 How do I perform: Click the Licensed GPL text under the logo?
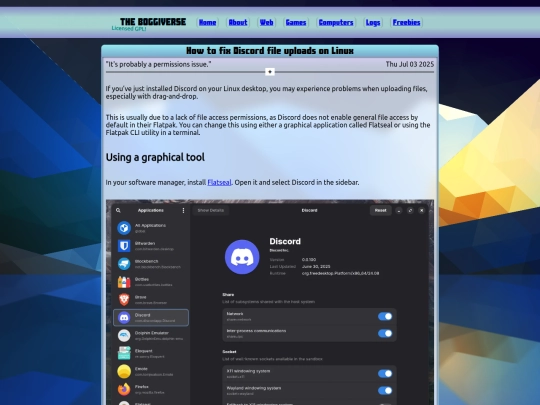(129, 29)
